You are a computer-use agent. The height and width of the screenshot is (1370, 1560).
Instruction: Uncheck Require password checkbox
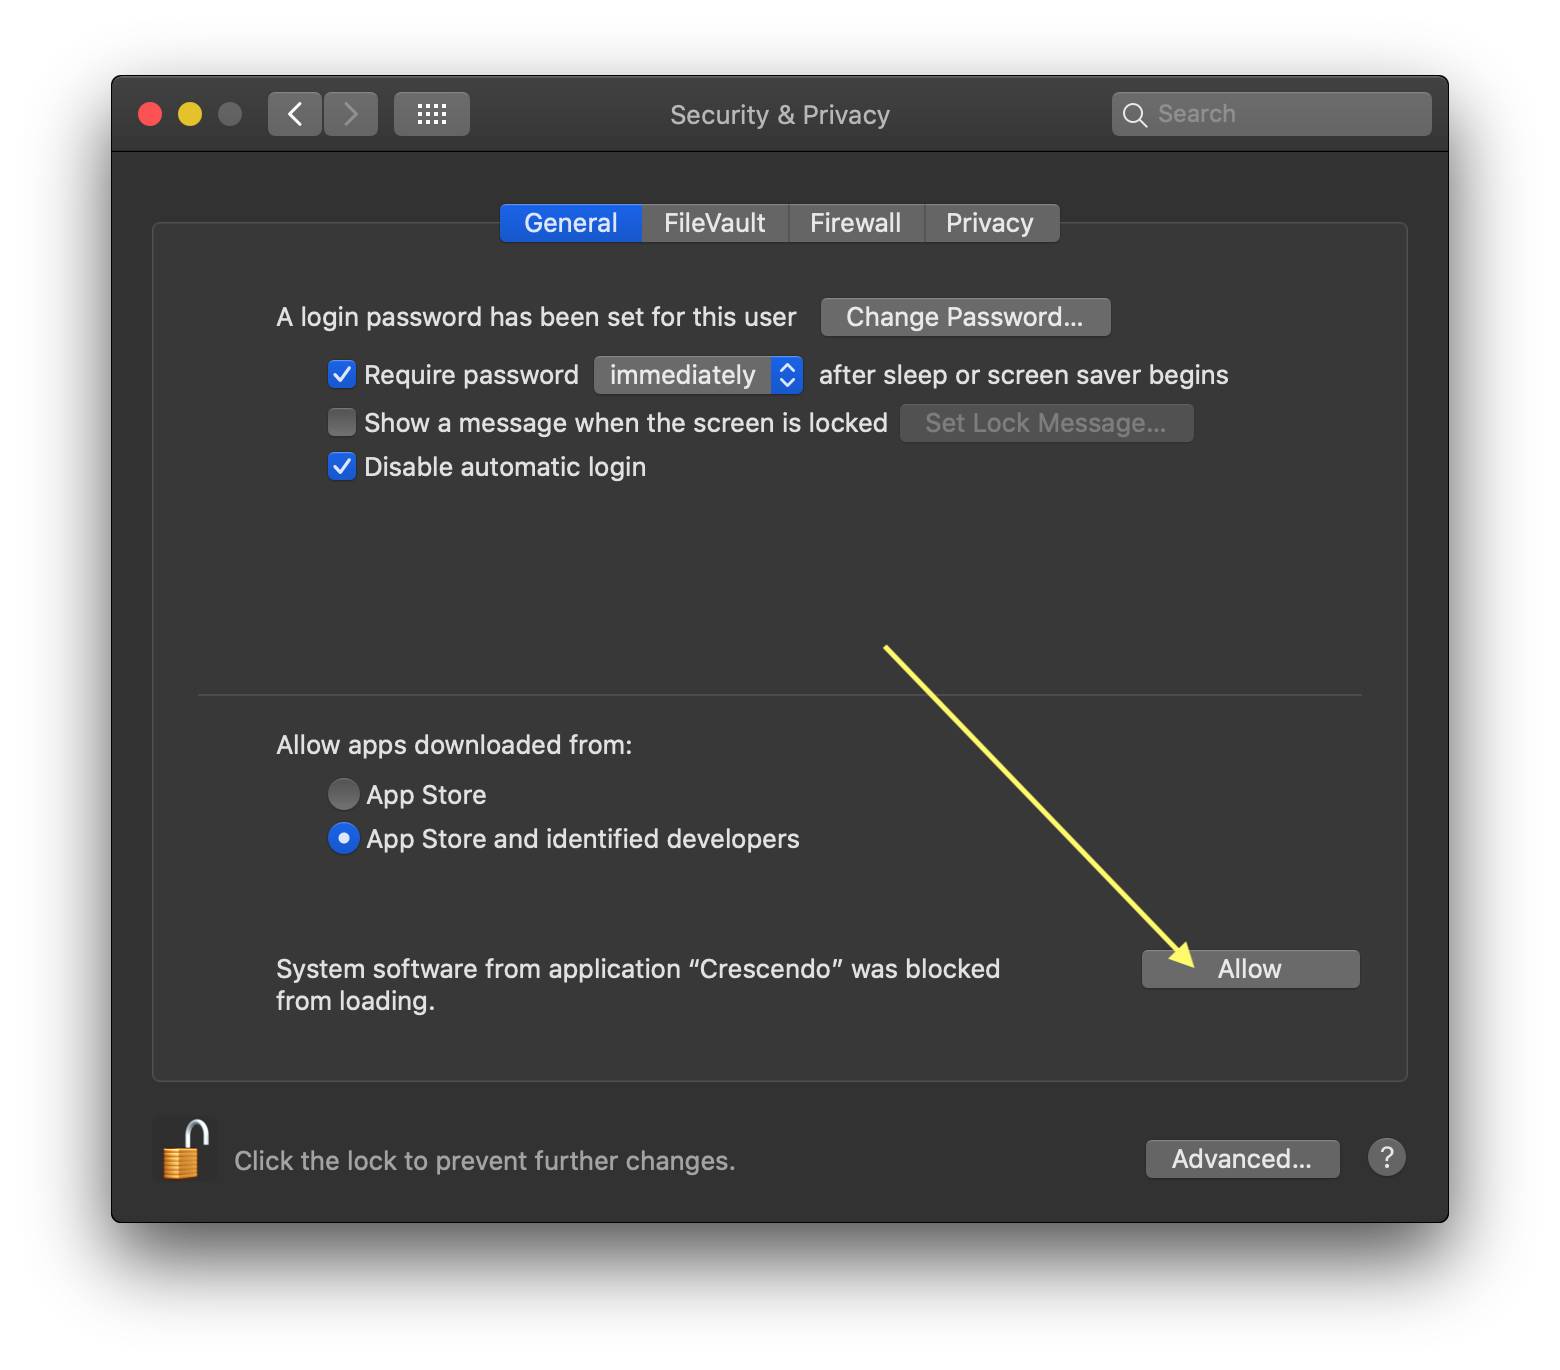pos(341,374)
